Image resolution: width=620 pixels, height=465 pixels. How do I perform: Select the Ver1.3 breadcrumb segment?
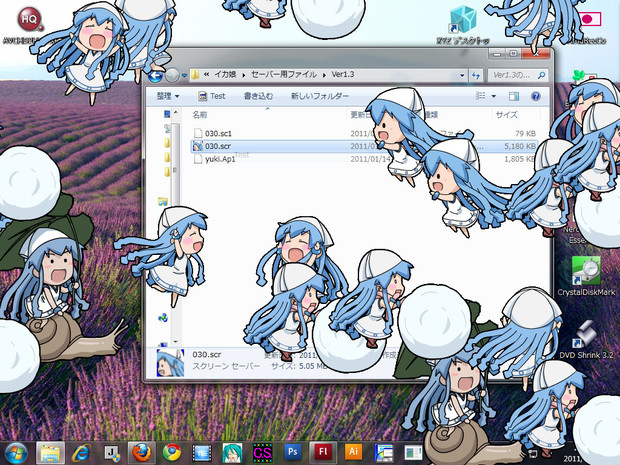coord(343,74)
